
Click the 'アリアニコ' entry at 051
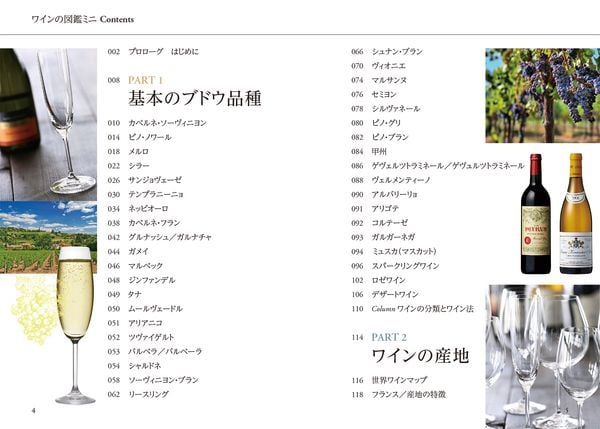coord(135,323)
